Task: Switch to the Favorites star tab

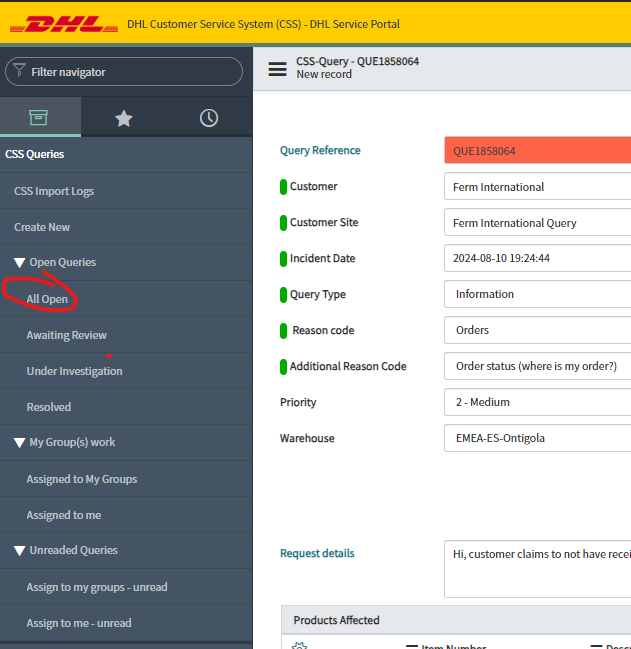Action: click(x=124, y=118)
